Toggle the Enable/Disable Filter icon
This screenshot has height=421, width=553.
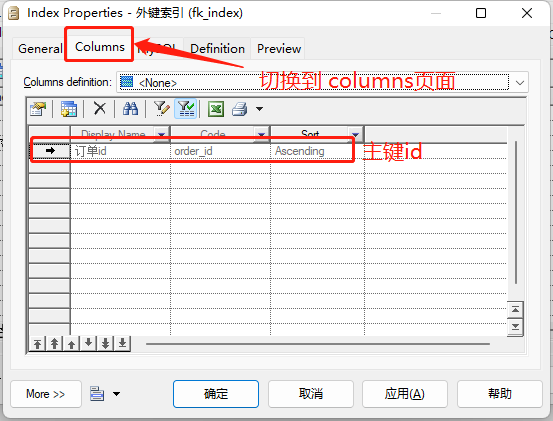(186, 109)
